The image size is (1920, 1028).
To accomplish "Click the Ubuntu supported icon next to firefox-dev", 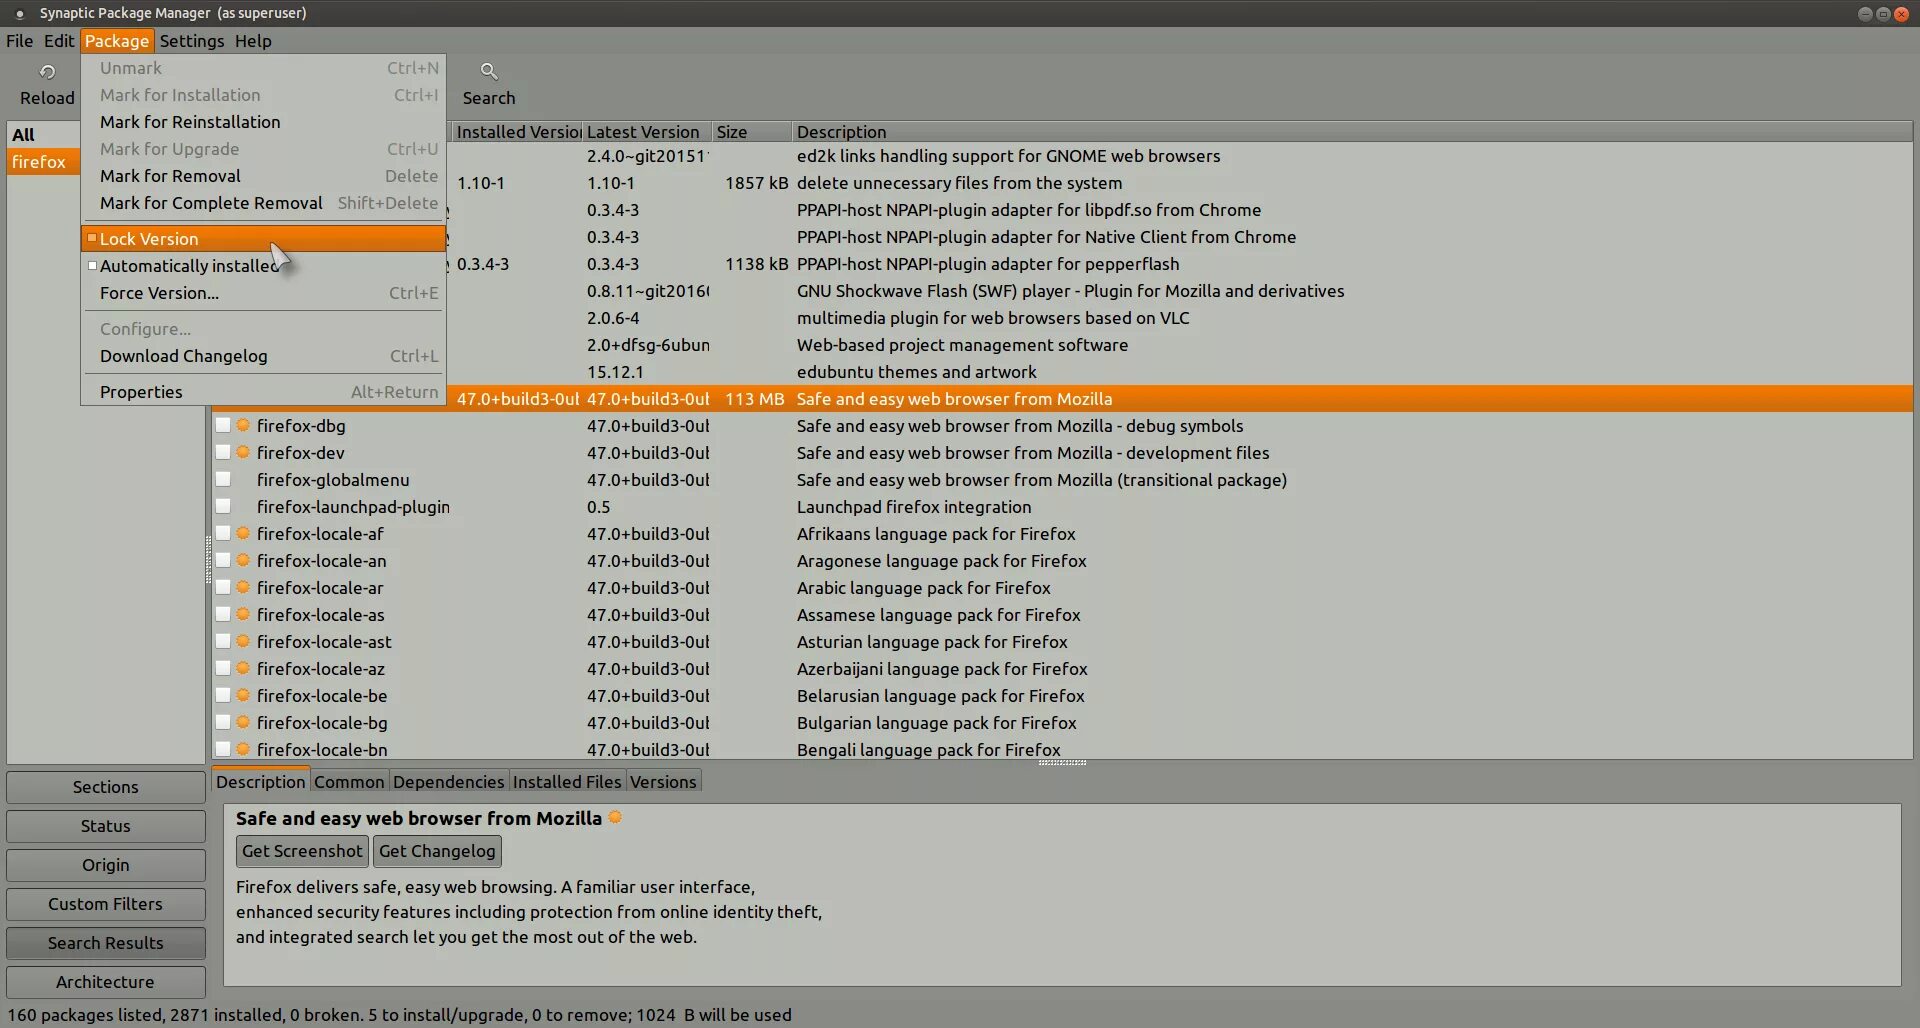I will click(x=243, y=452).
